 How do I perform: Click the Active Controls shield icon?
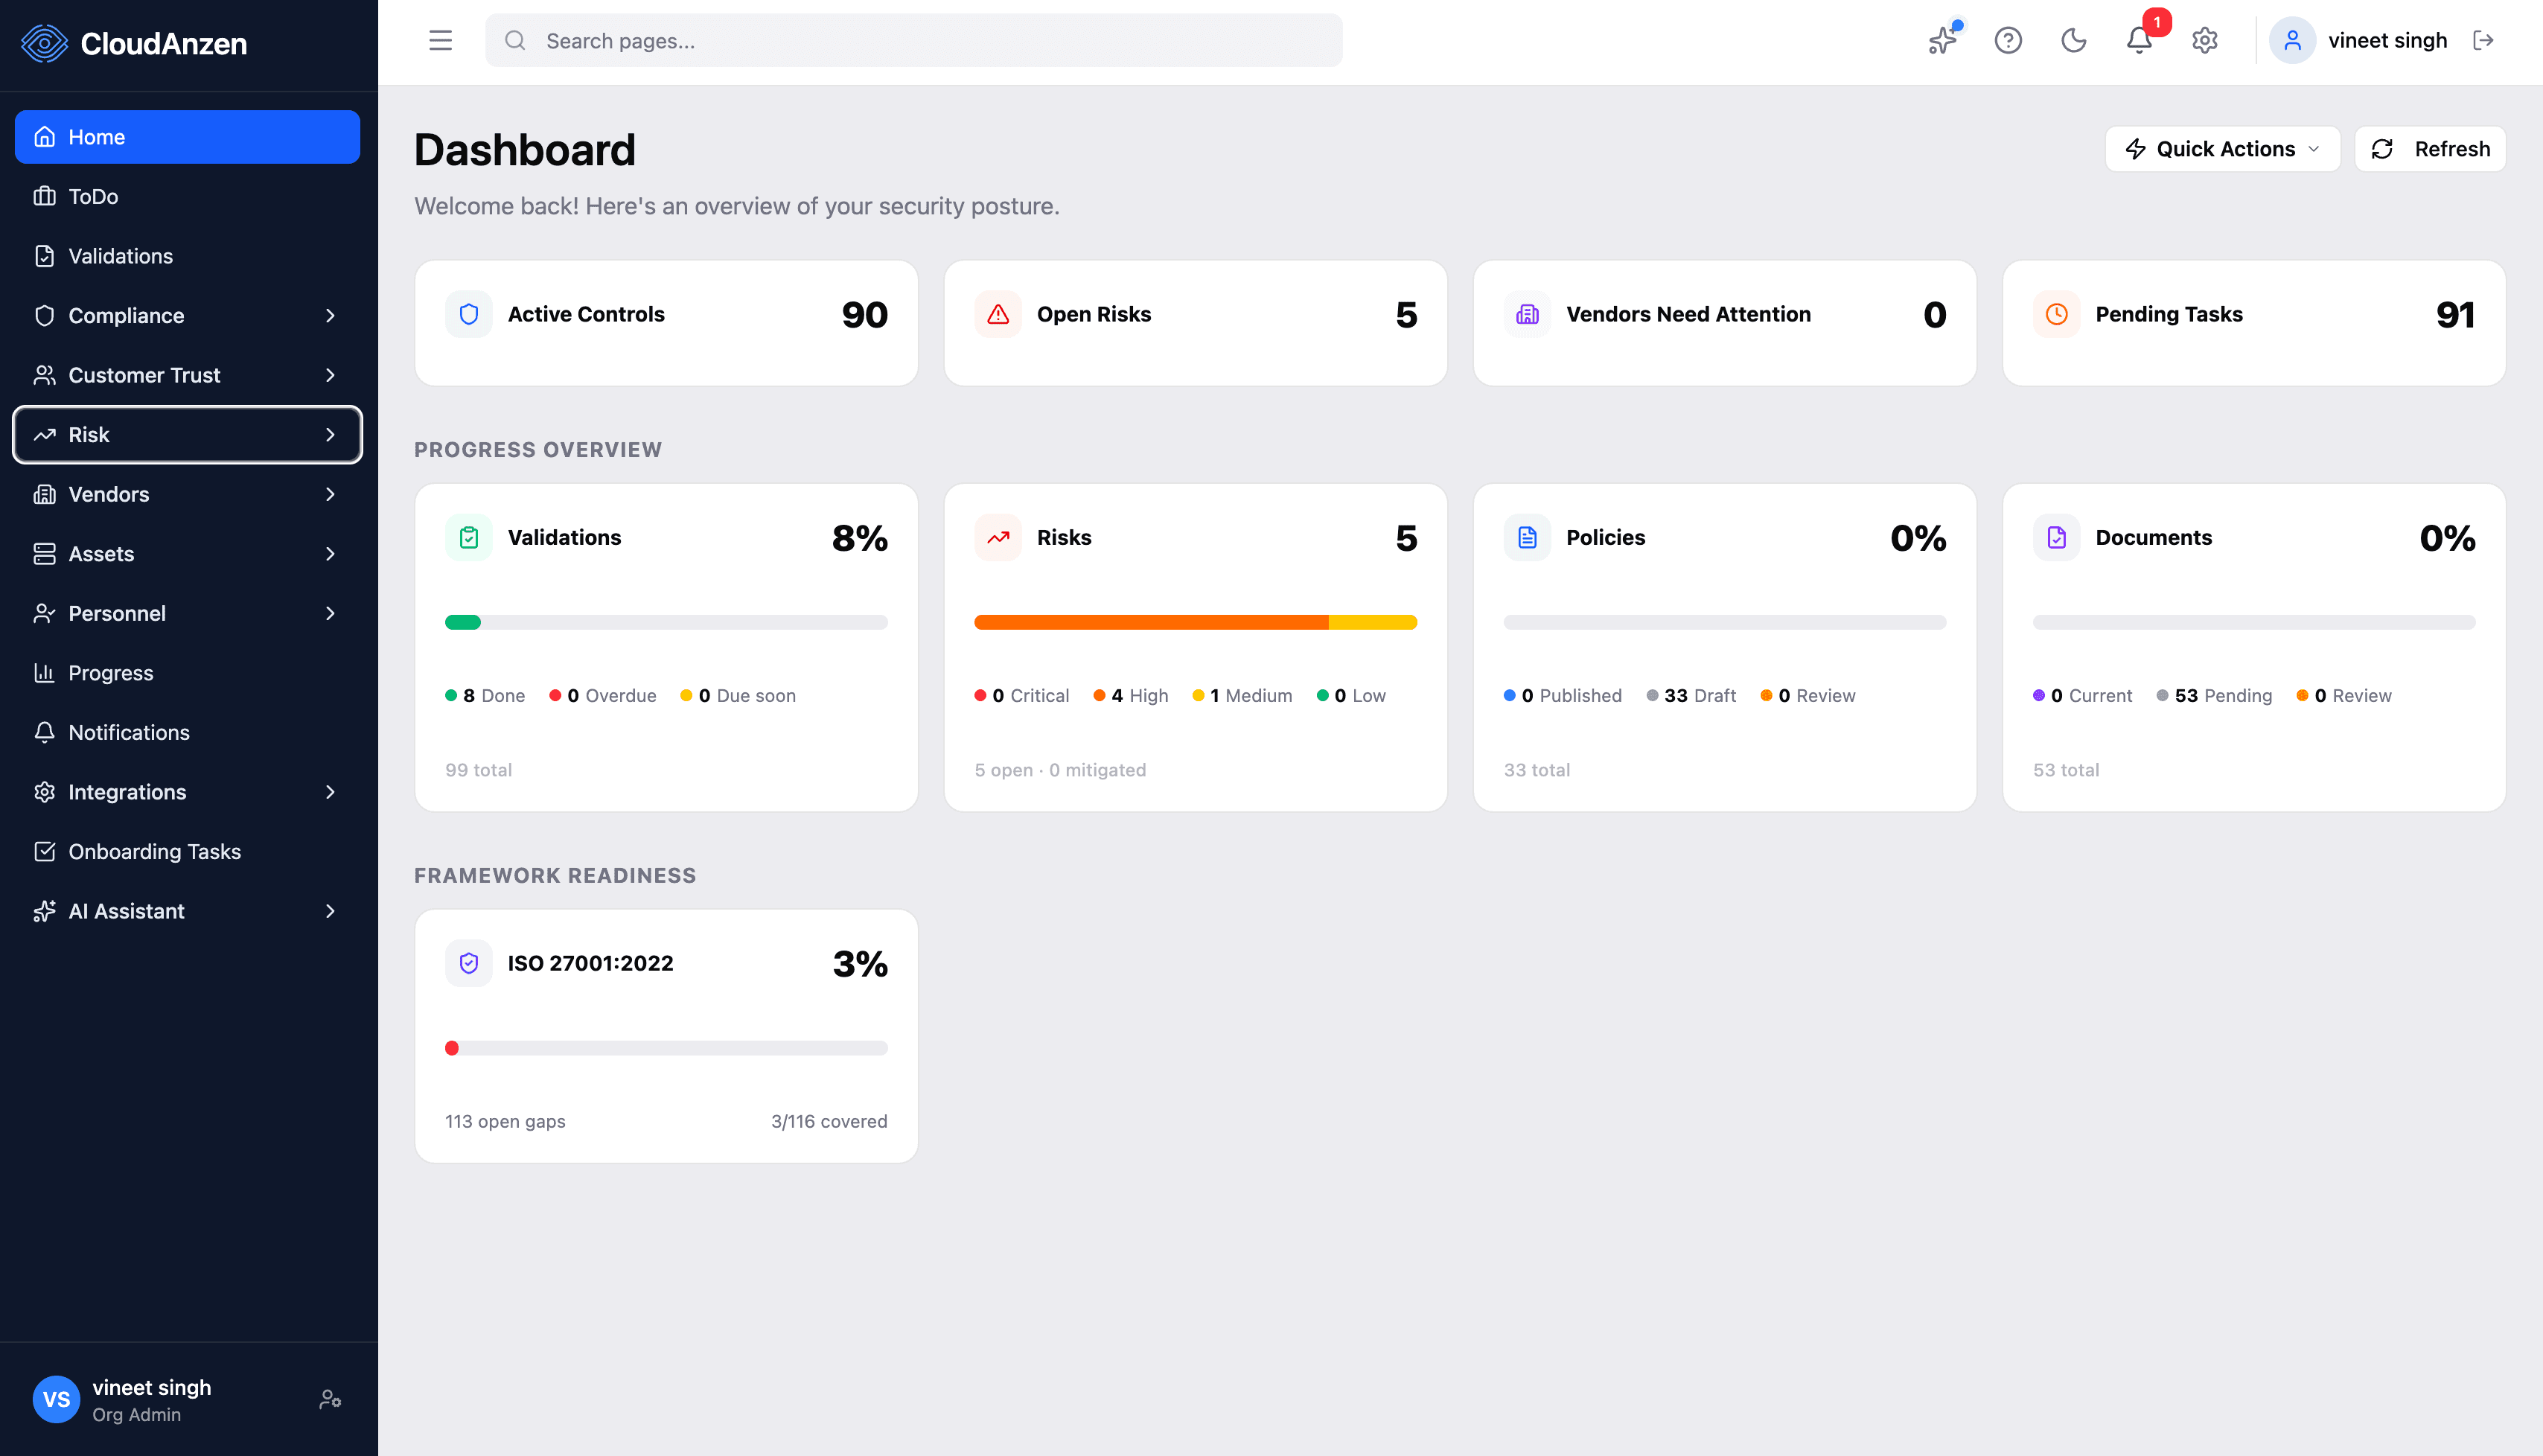(x=469, y=314)
